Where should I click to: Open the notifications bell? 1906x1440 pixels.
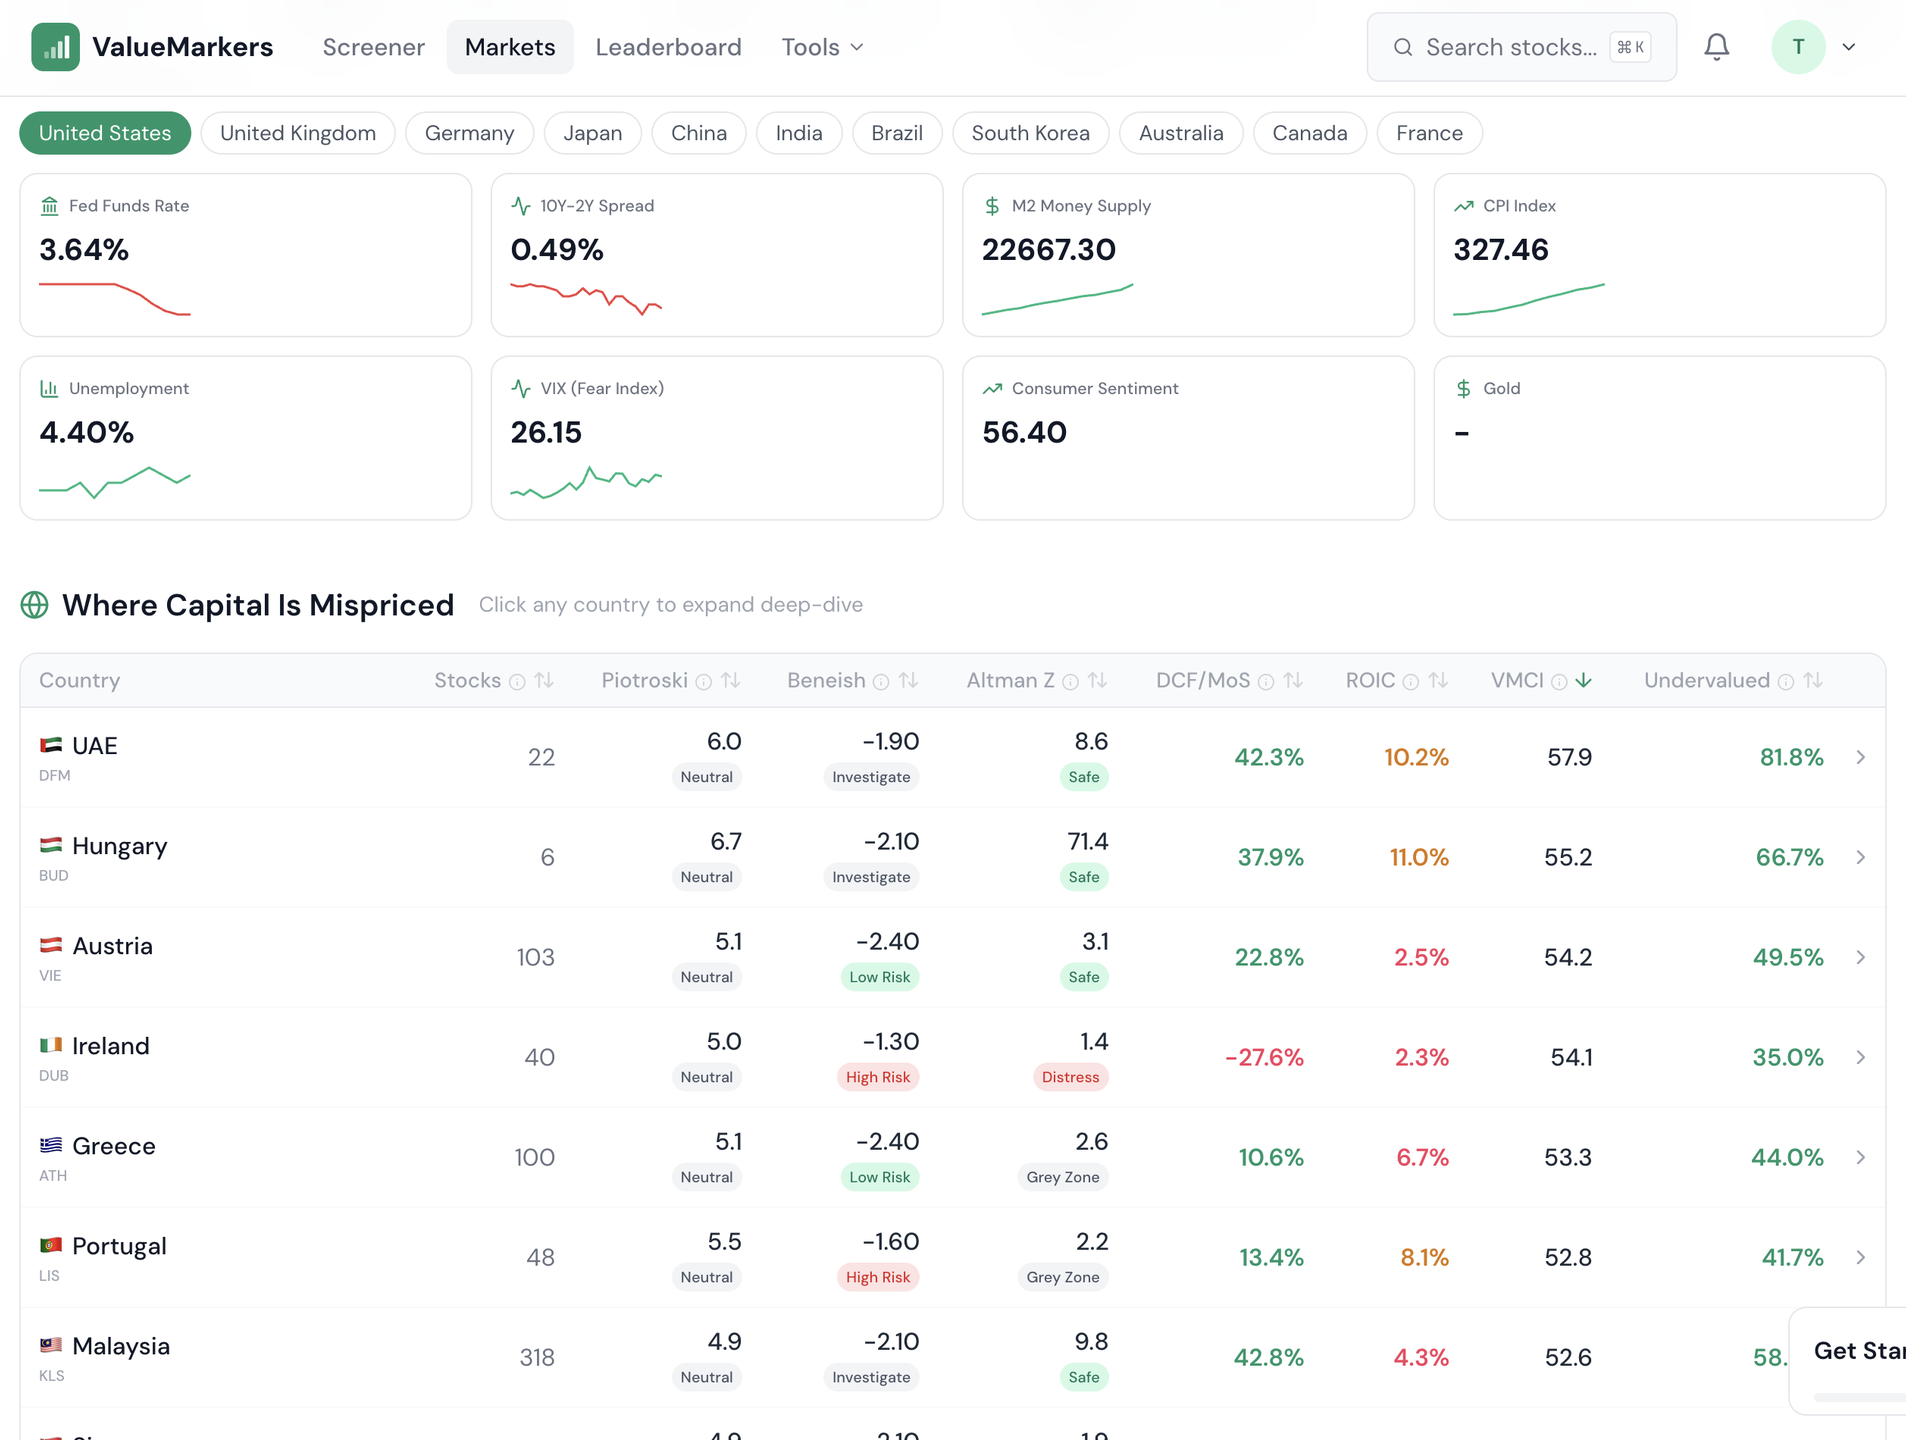(1716, 47)
